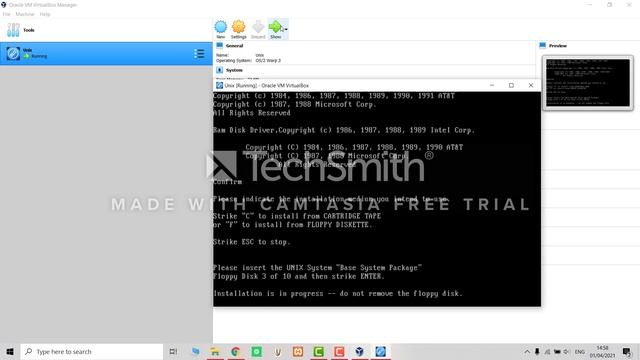Open Google Chrome from the taskbar

point(235,351)
